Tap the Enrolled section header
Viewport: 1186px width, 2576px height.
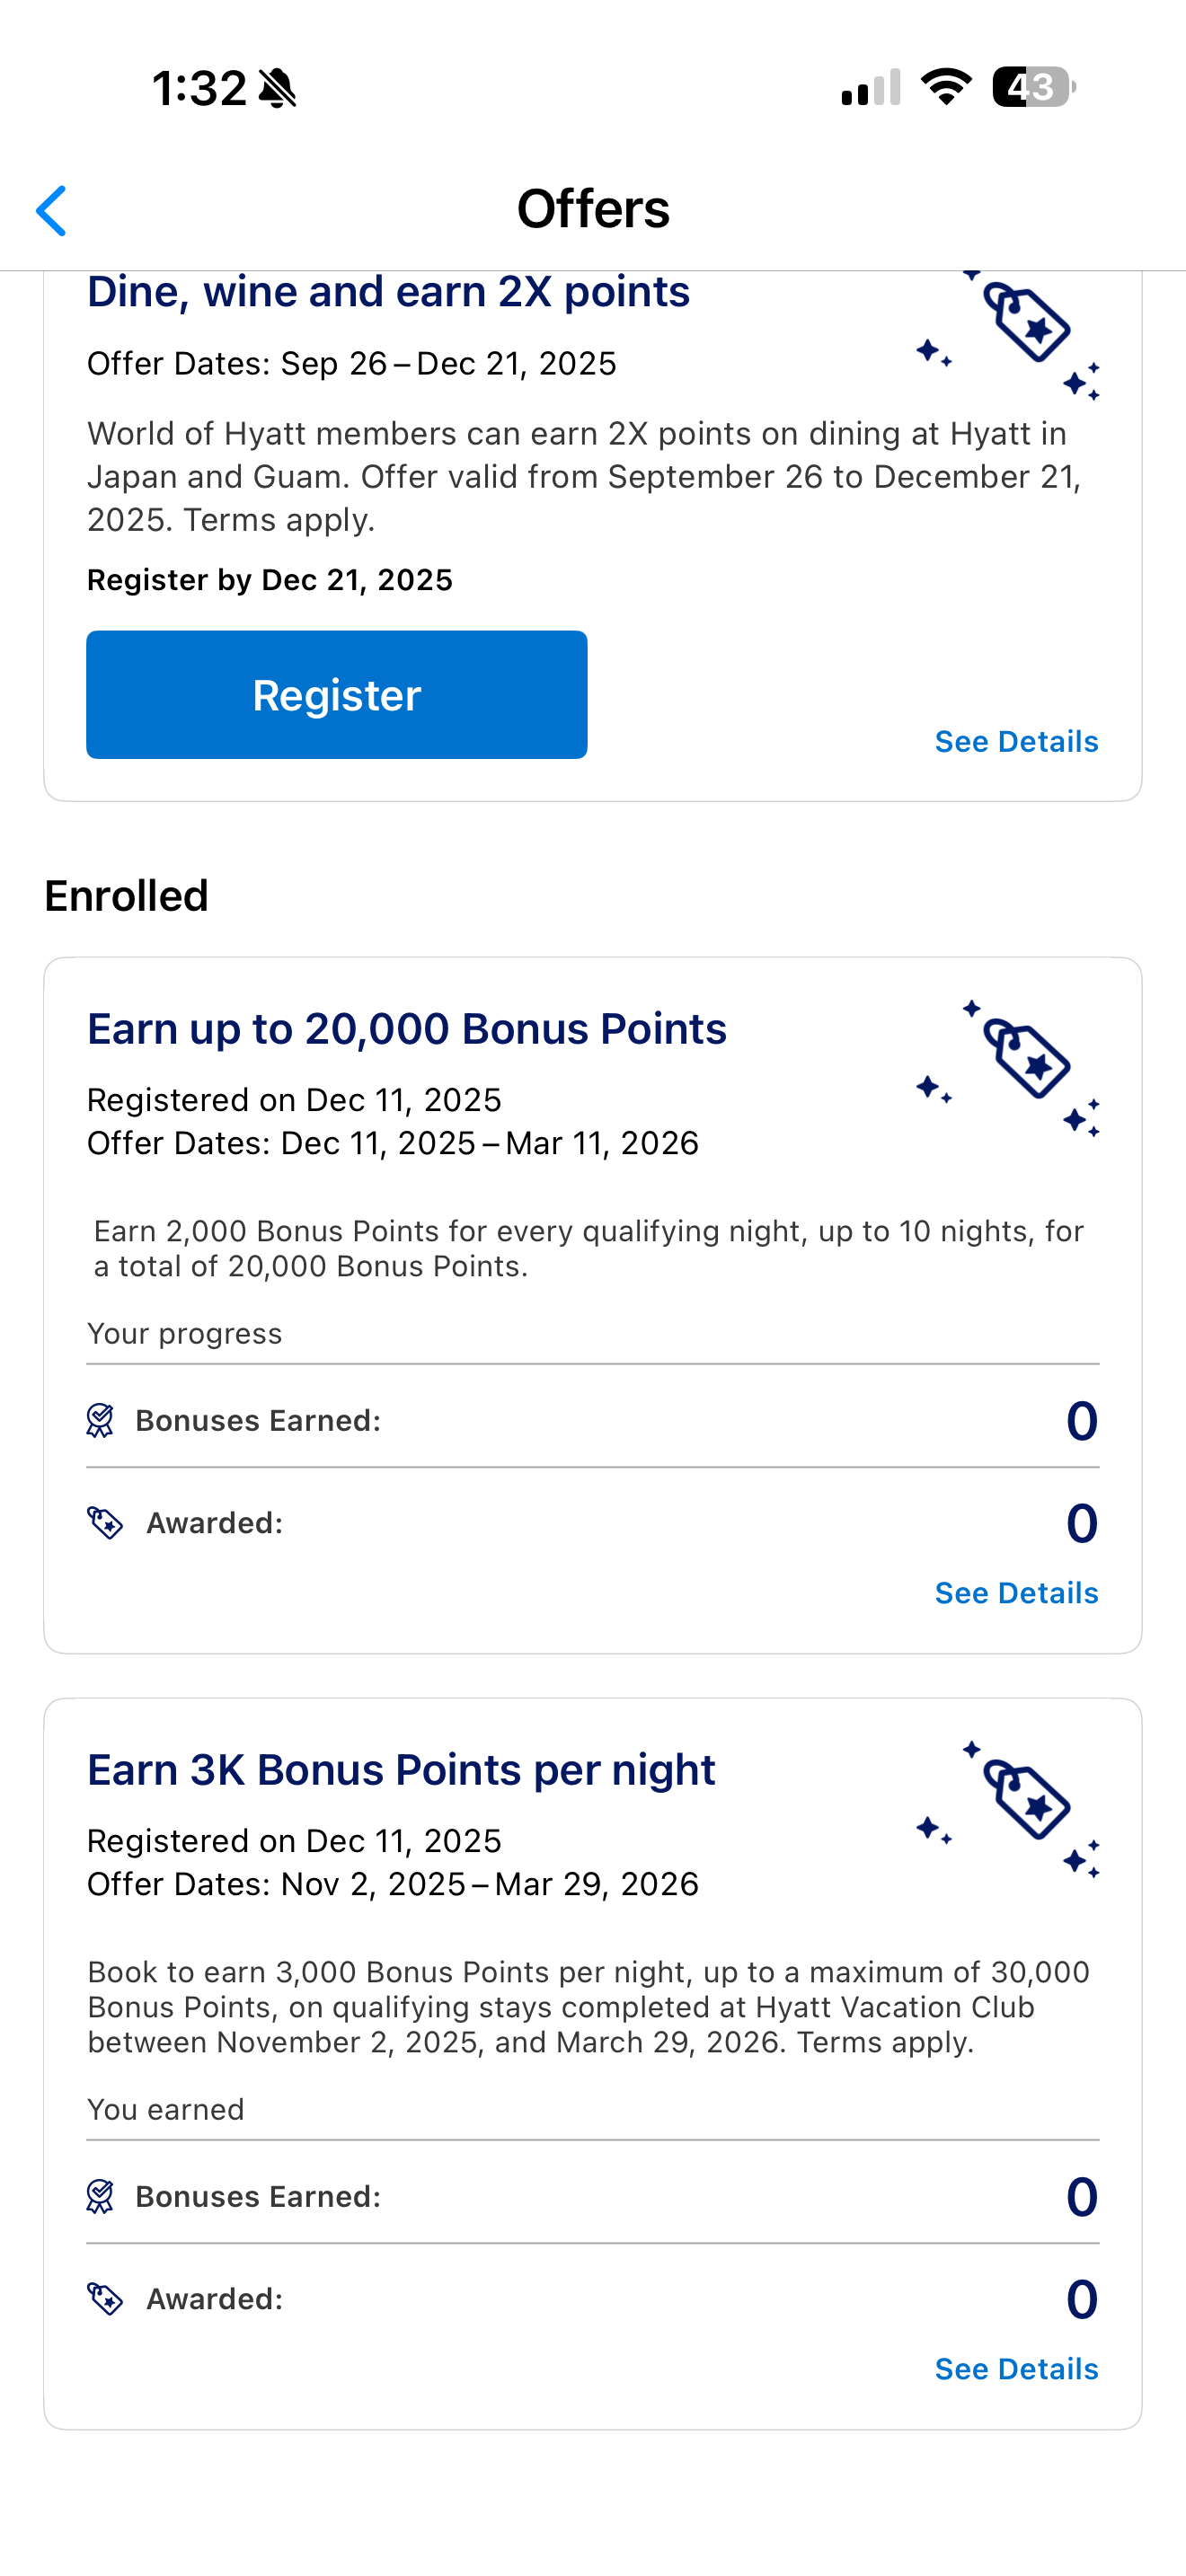click(126, 896)
